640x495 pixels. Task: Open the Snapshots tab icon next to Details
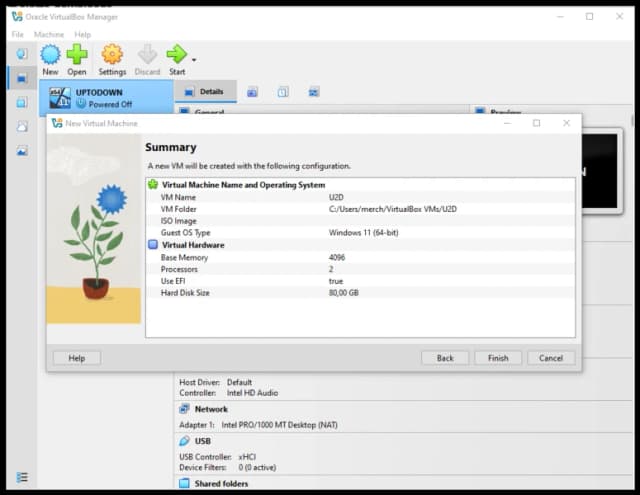pos(252,92)
